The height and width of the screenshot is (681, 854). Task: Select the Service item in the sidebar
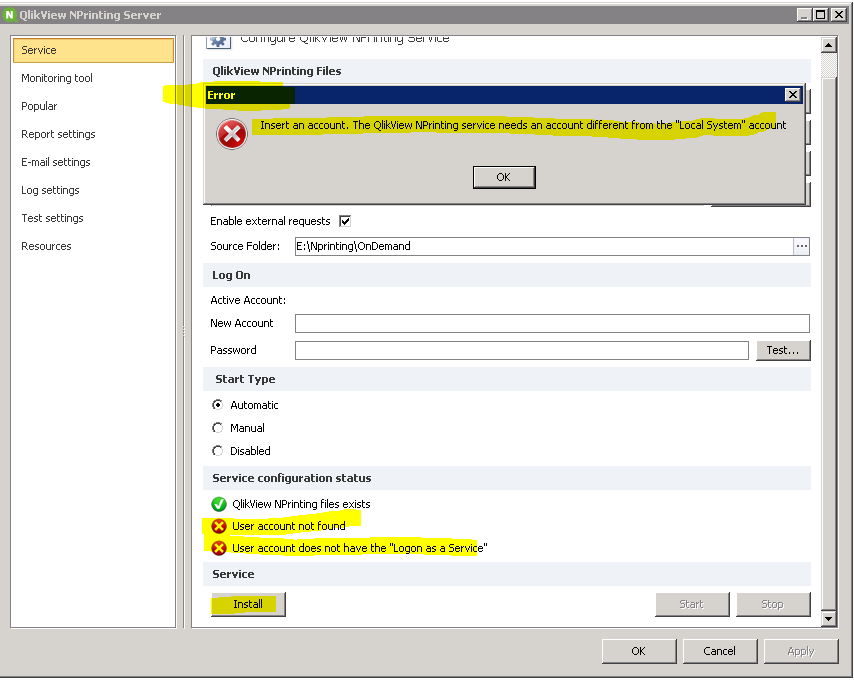click(93, 50)
